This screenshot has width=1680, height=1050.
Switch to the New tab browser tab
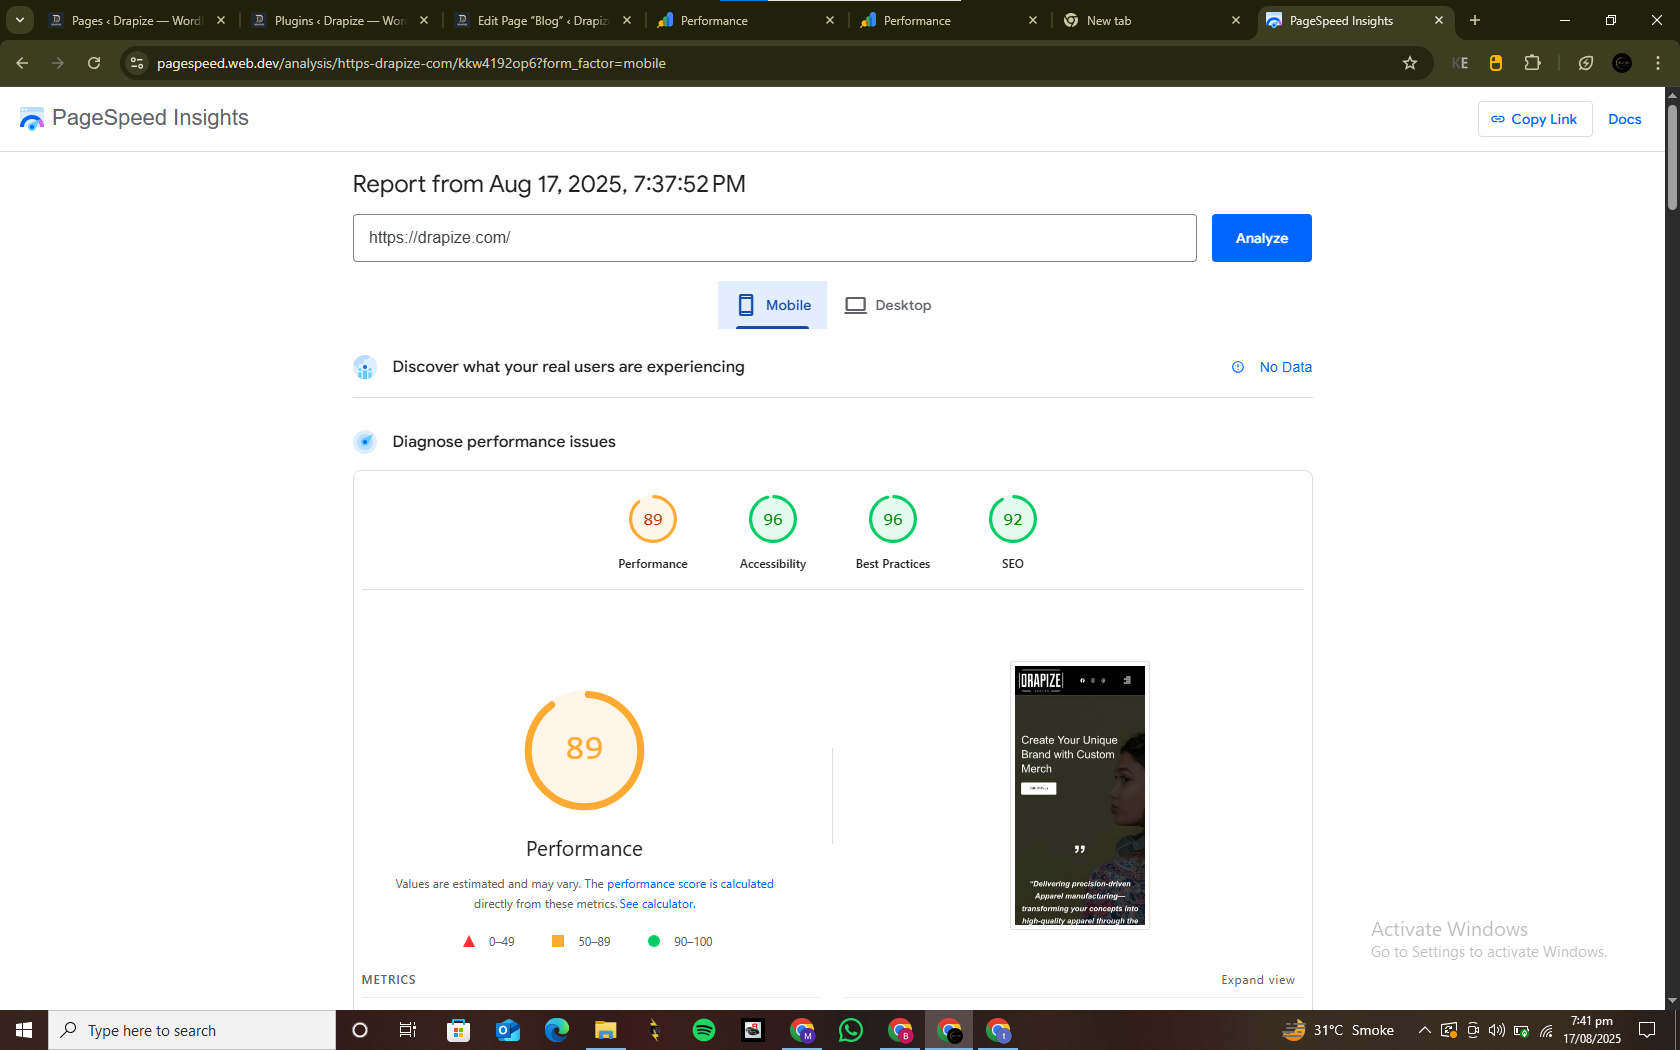coord(1152,20)
